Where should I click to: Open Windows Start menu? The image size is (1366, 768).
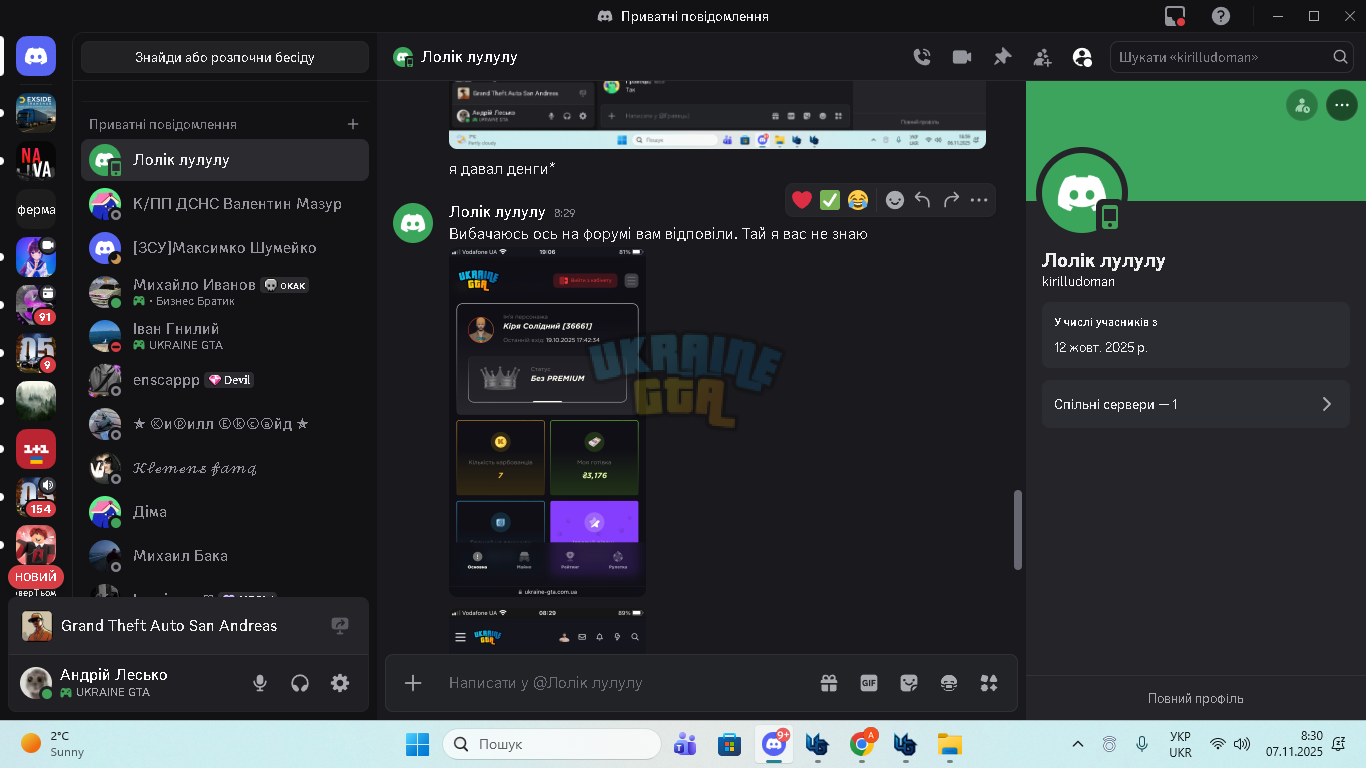(x=417, y=744)
